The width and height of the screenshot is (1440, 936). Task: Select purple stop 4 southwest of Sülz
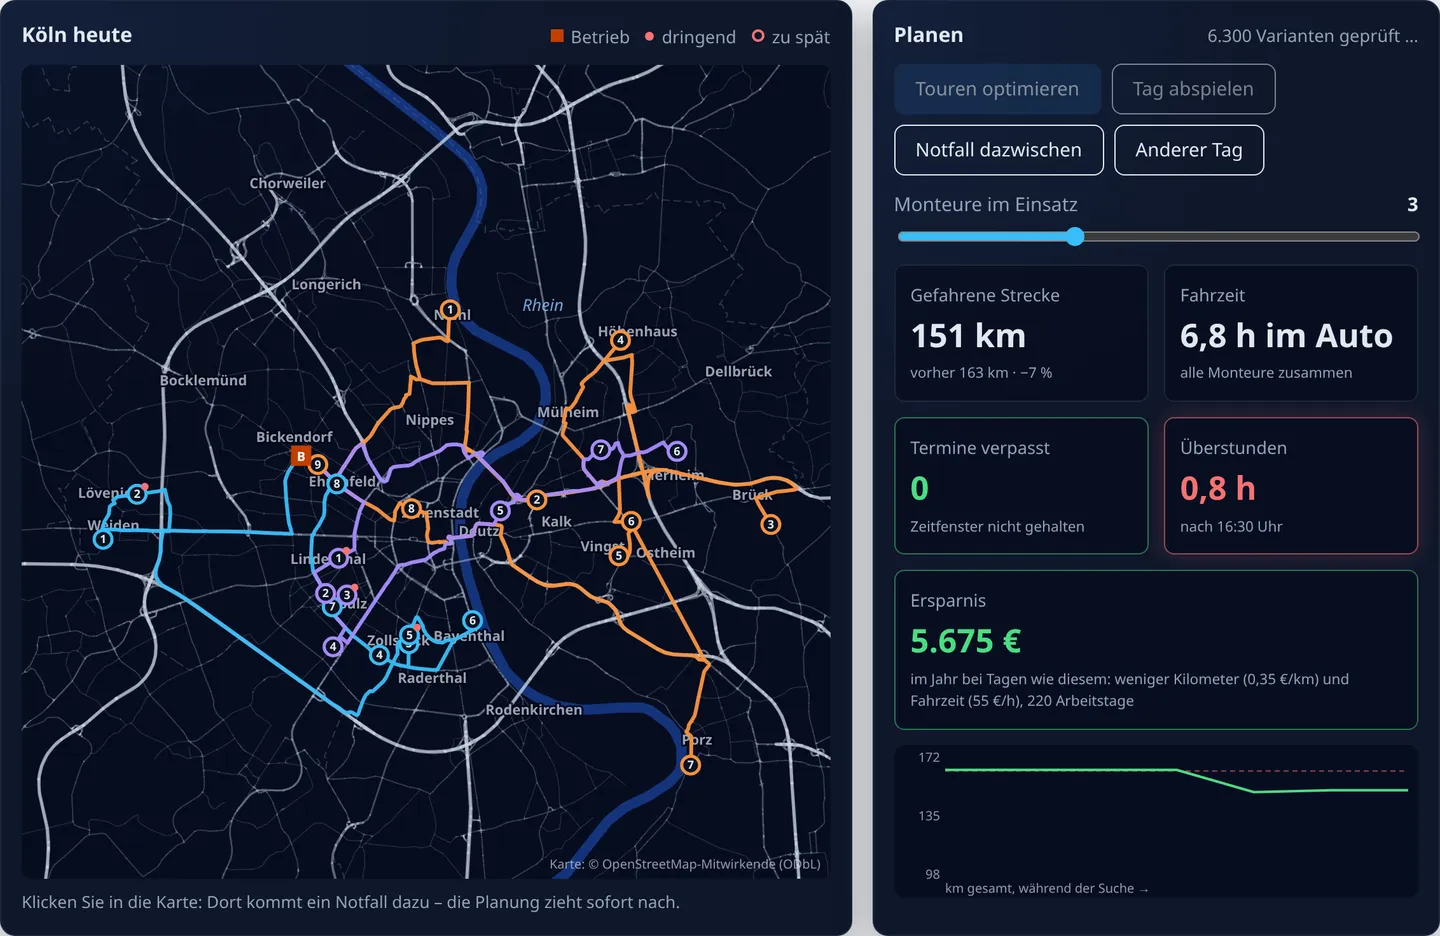333,646
